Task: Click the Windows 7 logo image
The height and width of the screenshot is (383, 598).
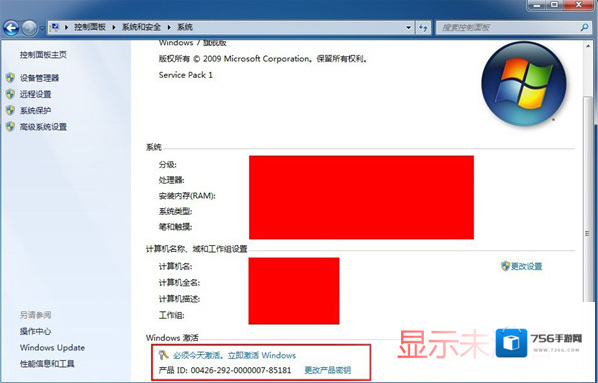Action: pos(524,84)
